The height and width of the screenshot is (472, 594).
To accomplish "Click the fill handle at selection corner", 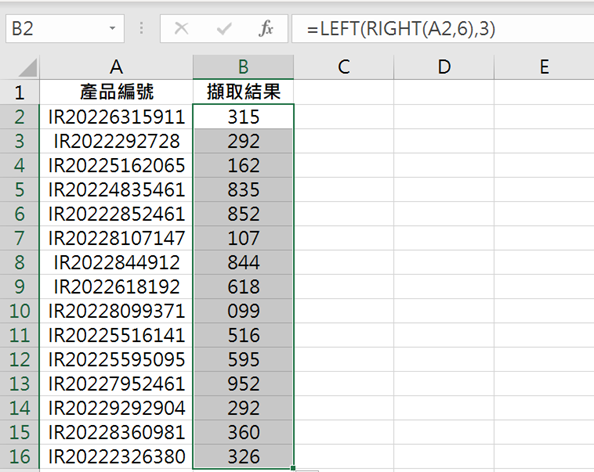I will [x=293, y=468].
